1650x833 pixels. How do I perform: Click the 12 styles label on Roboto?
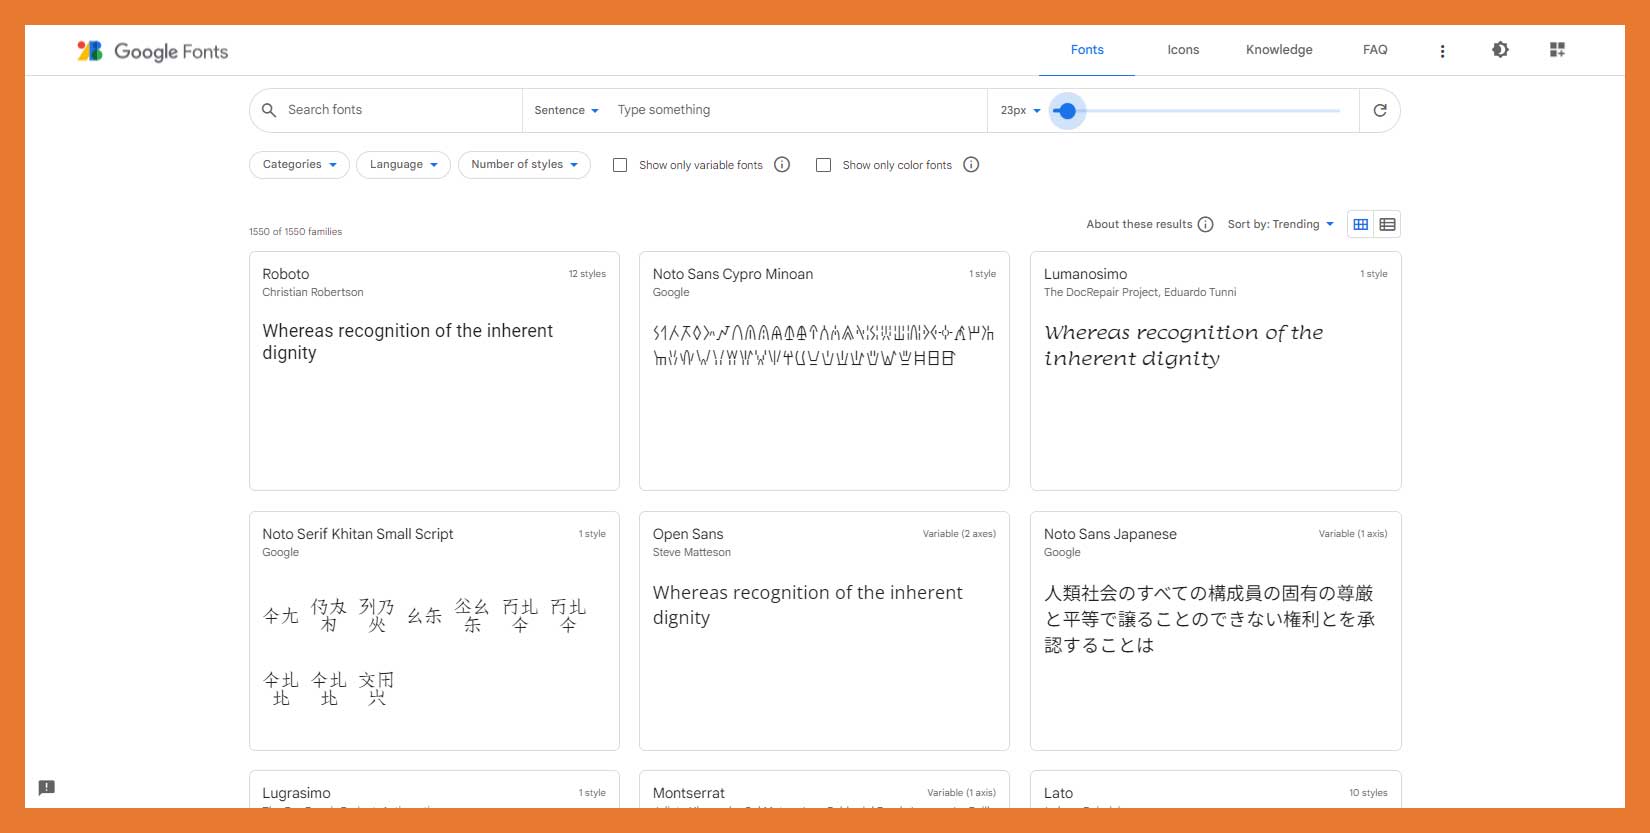(587, 274)
